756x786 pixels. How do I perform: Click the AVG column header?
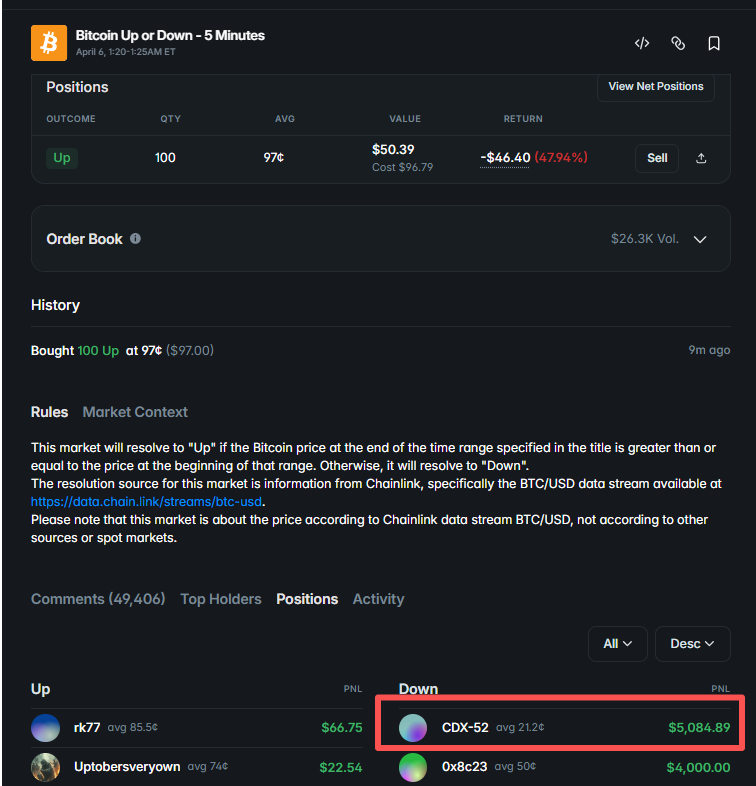(285, 119)
